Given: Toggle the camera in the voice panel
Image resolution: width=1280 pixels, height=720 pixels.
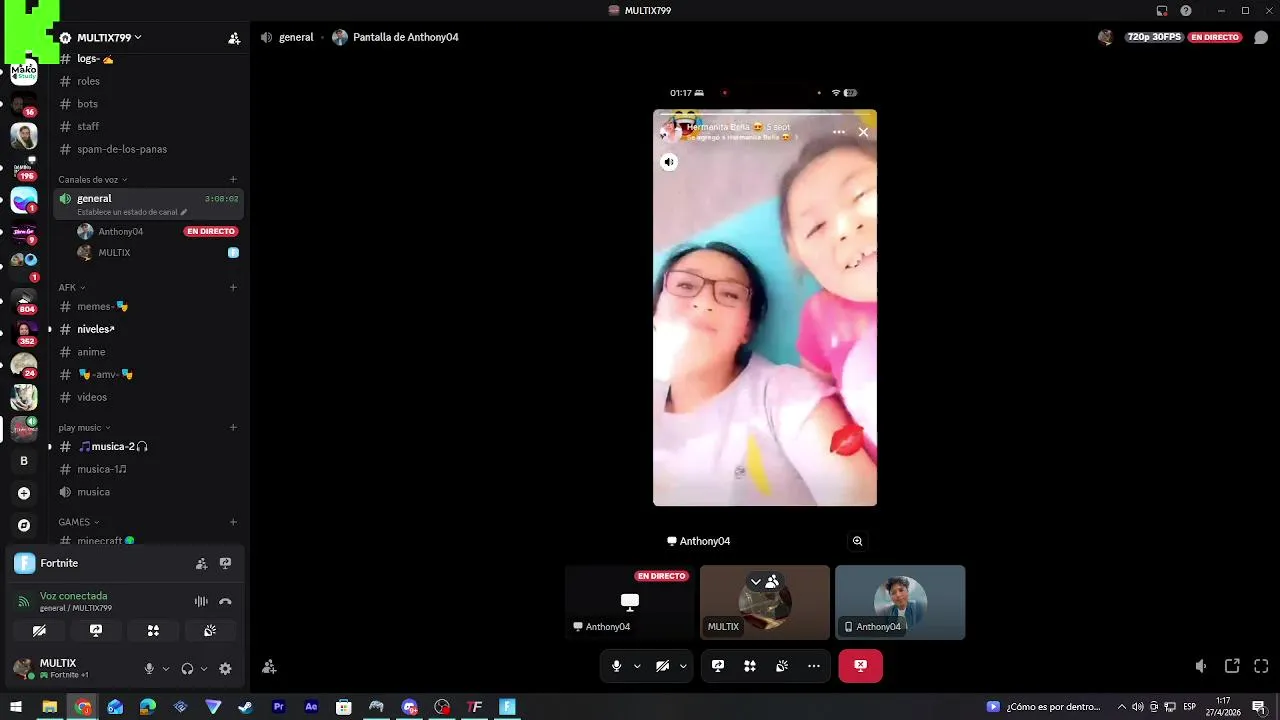Looking at the screenshot, I should tap(39, 631).
